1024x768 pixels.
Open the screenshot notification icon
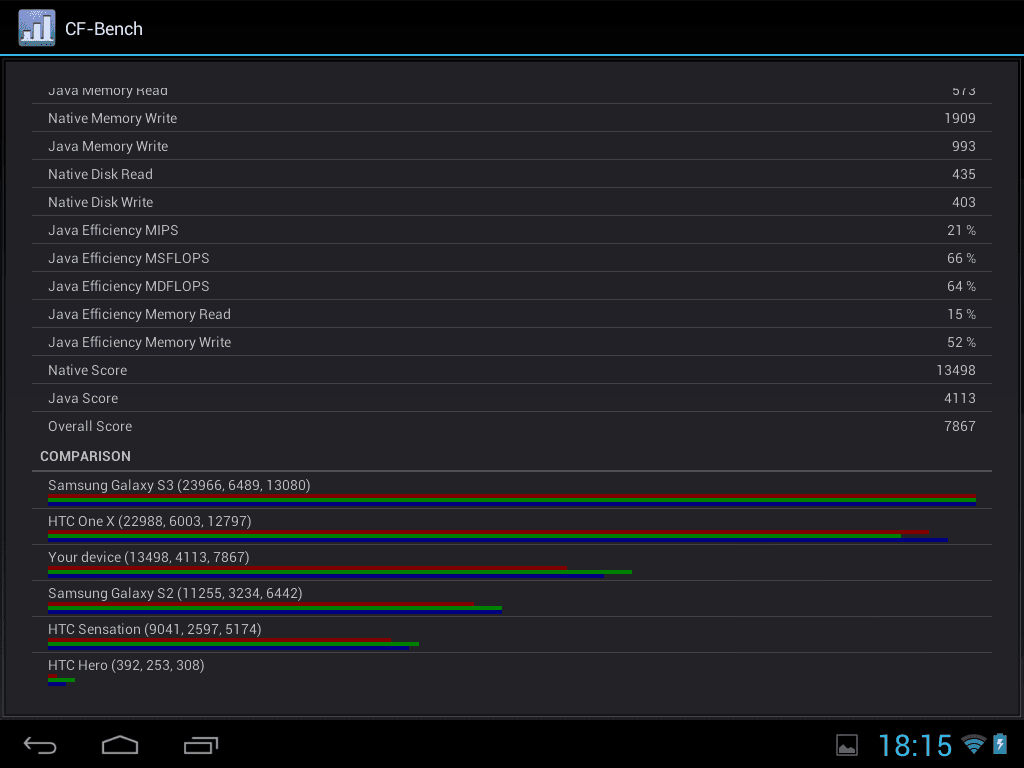pyautogui.click(x=847, y=745)
